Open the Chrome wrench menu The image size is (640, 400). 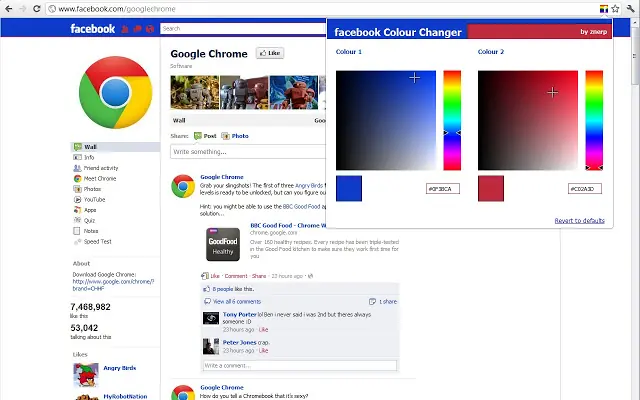point(631,9)
